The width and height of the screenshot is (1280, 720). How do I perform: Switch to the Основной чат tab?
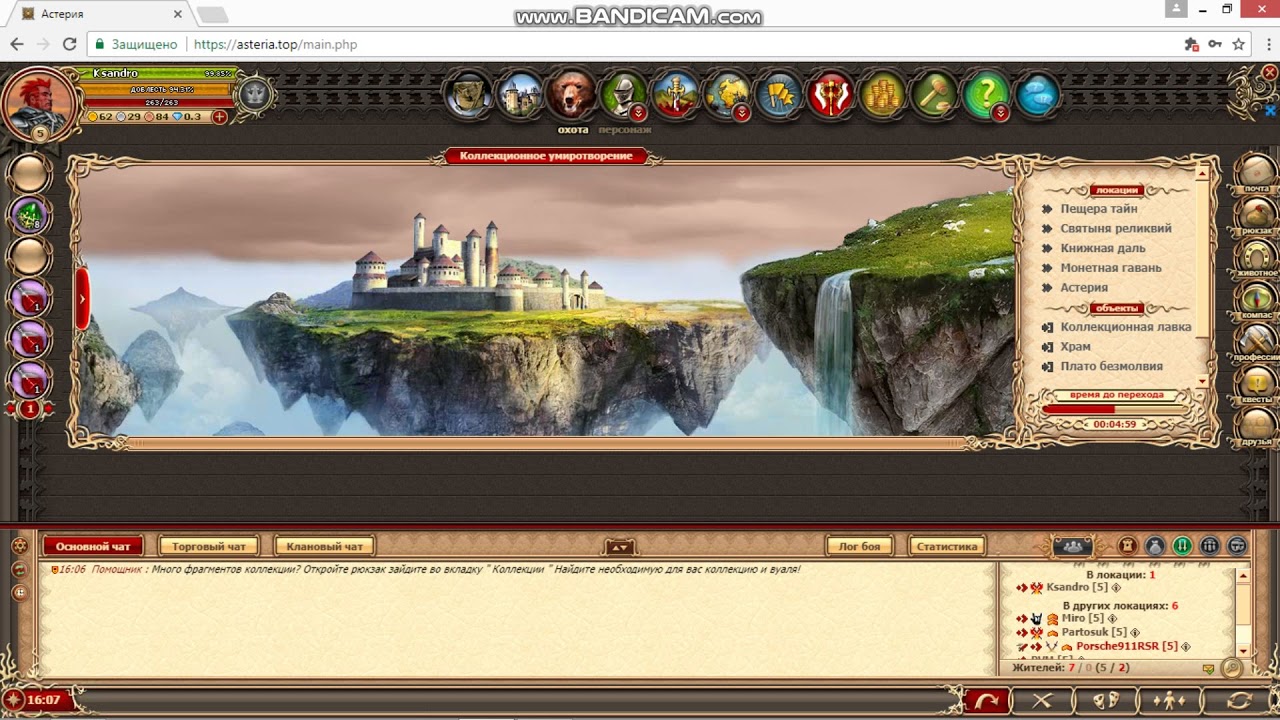(x=93, y=546)
